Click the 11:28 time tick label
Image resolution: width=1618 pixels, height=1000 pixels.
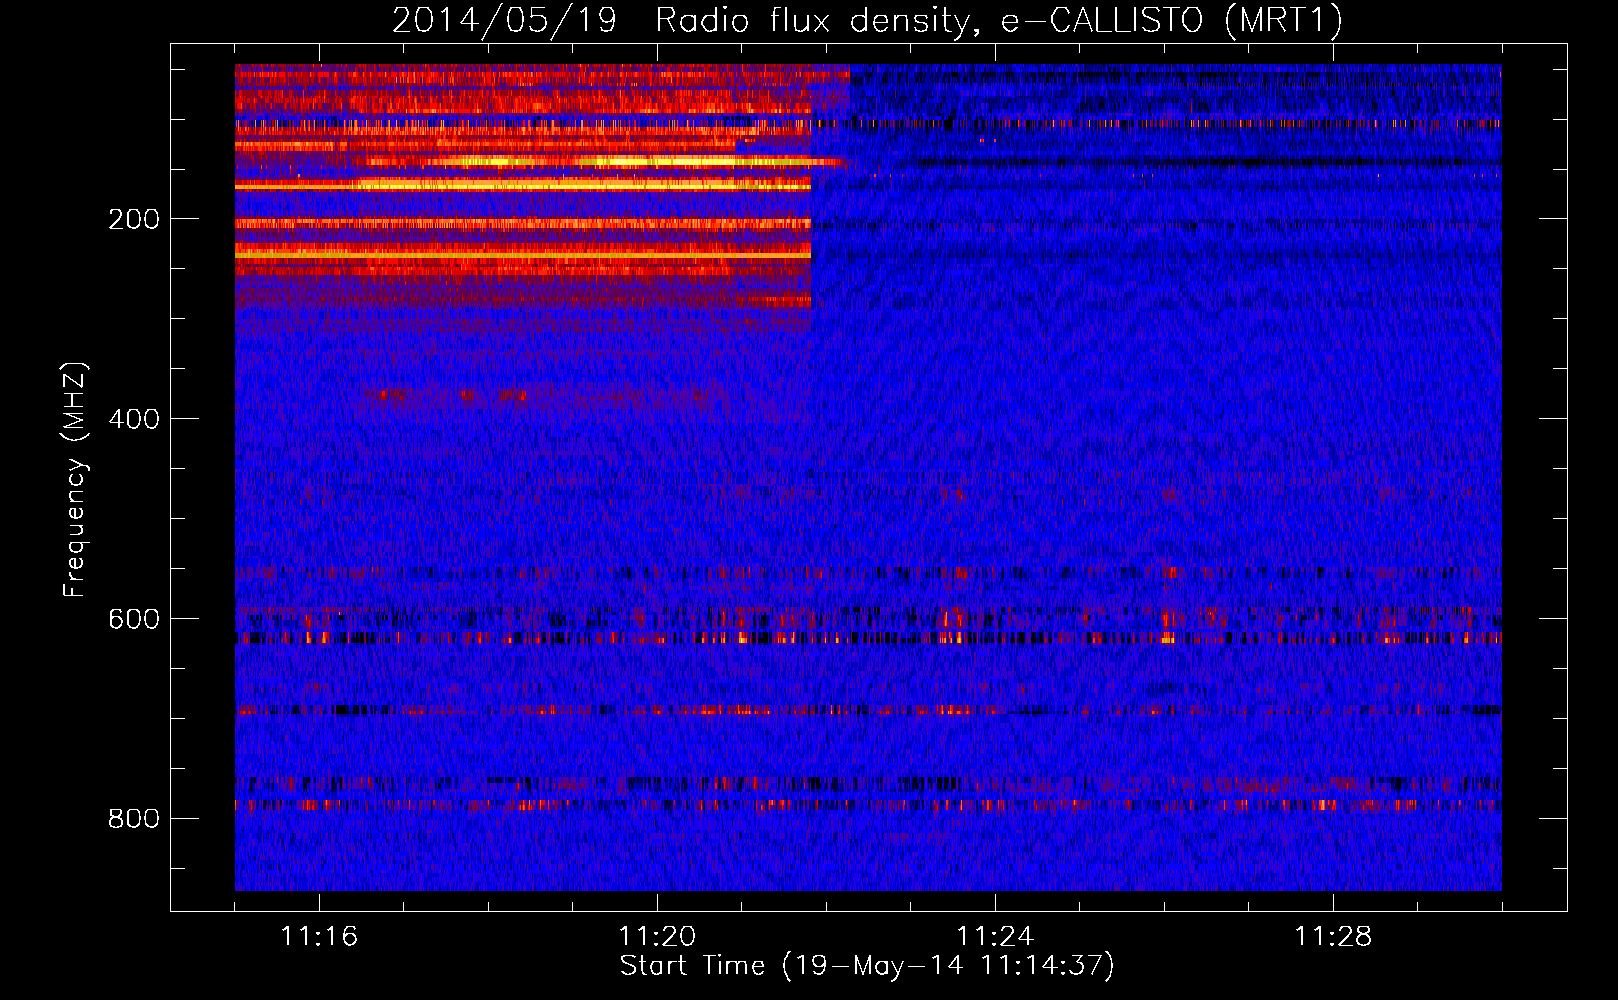pos(1333,936)
